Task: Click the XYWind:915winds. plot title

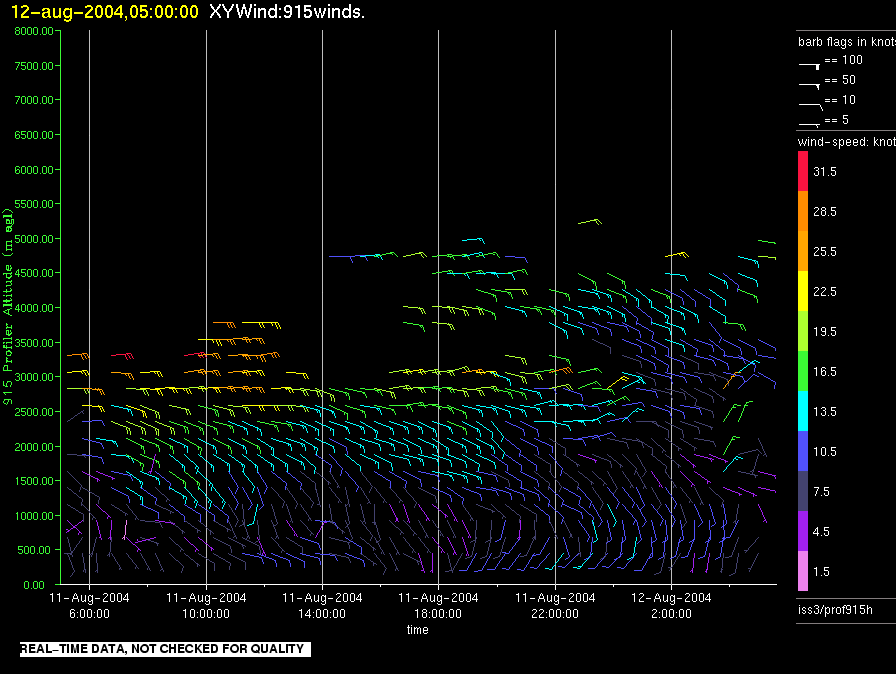Action: (x=287, y=12)
